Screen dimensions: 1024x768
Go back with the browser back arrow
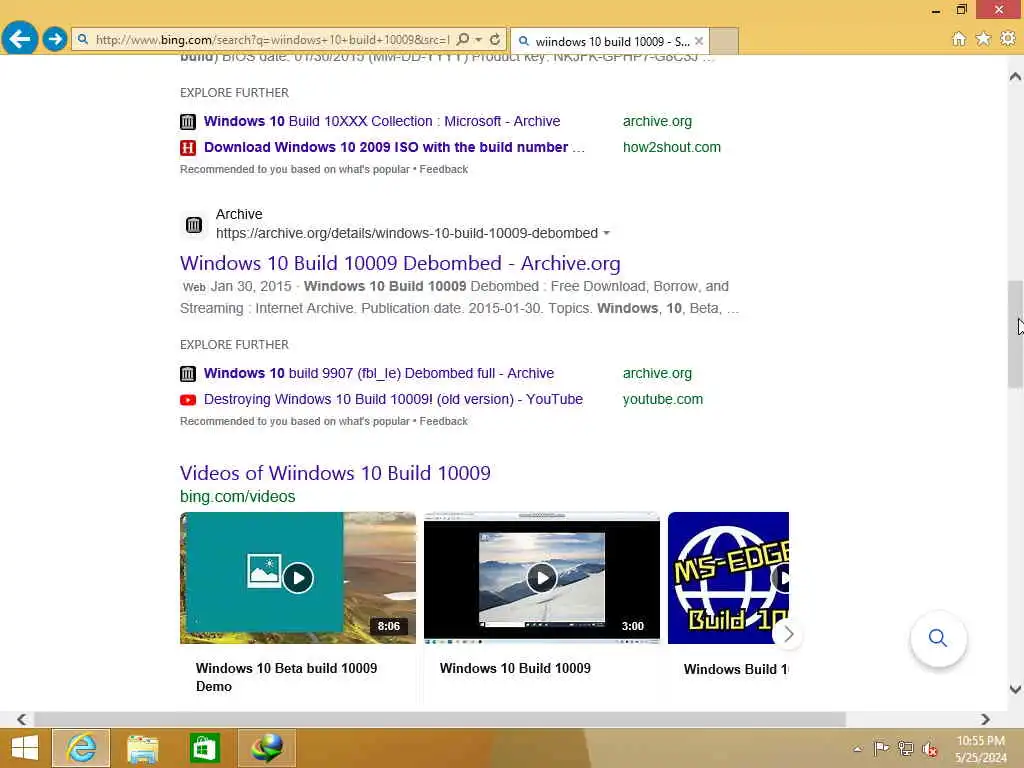(x=20, y=39)
